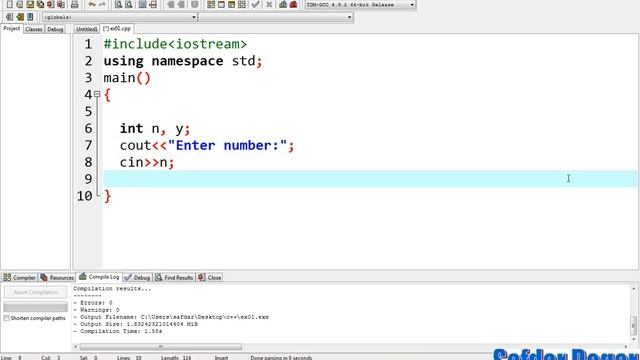Click the Save file toolbar icon
Image resolution: width=640 pixels, height=360 pixels.
pyautogui.click(x=30, y=4)
